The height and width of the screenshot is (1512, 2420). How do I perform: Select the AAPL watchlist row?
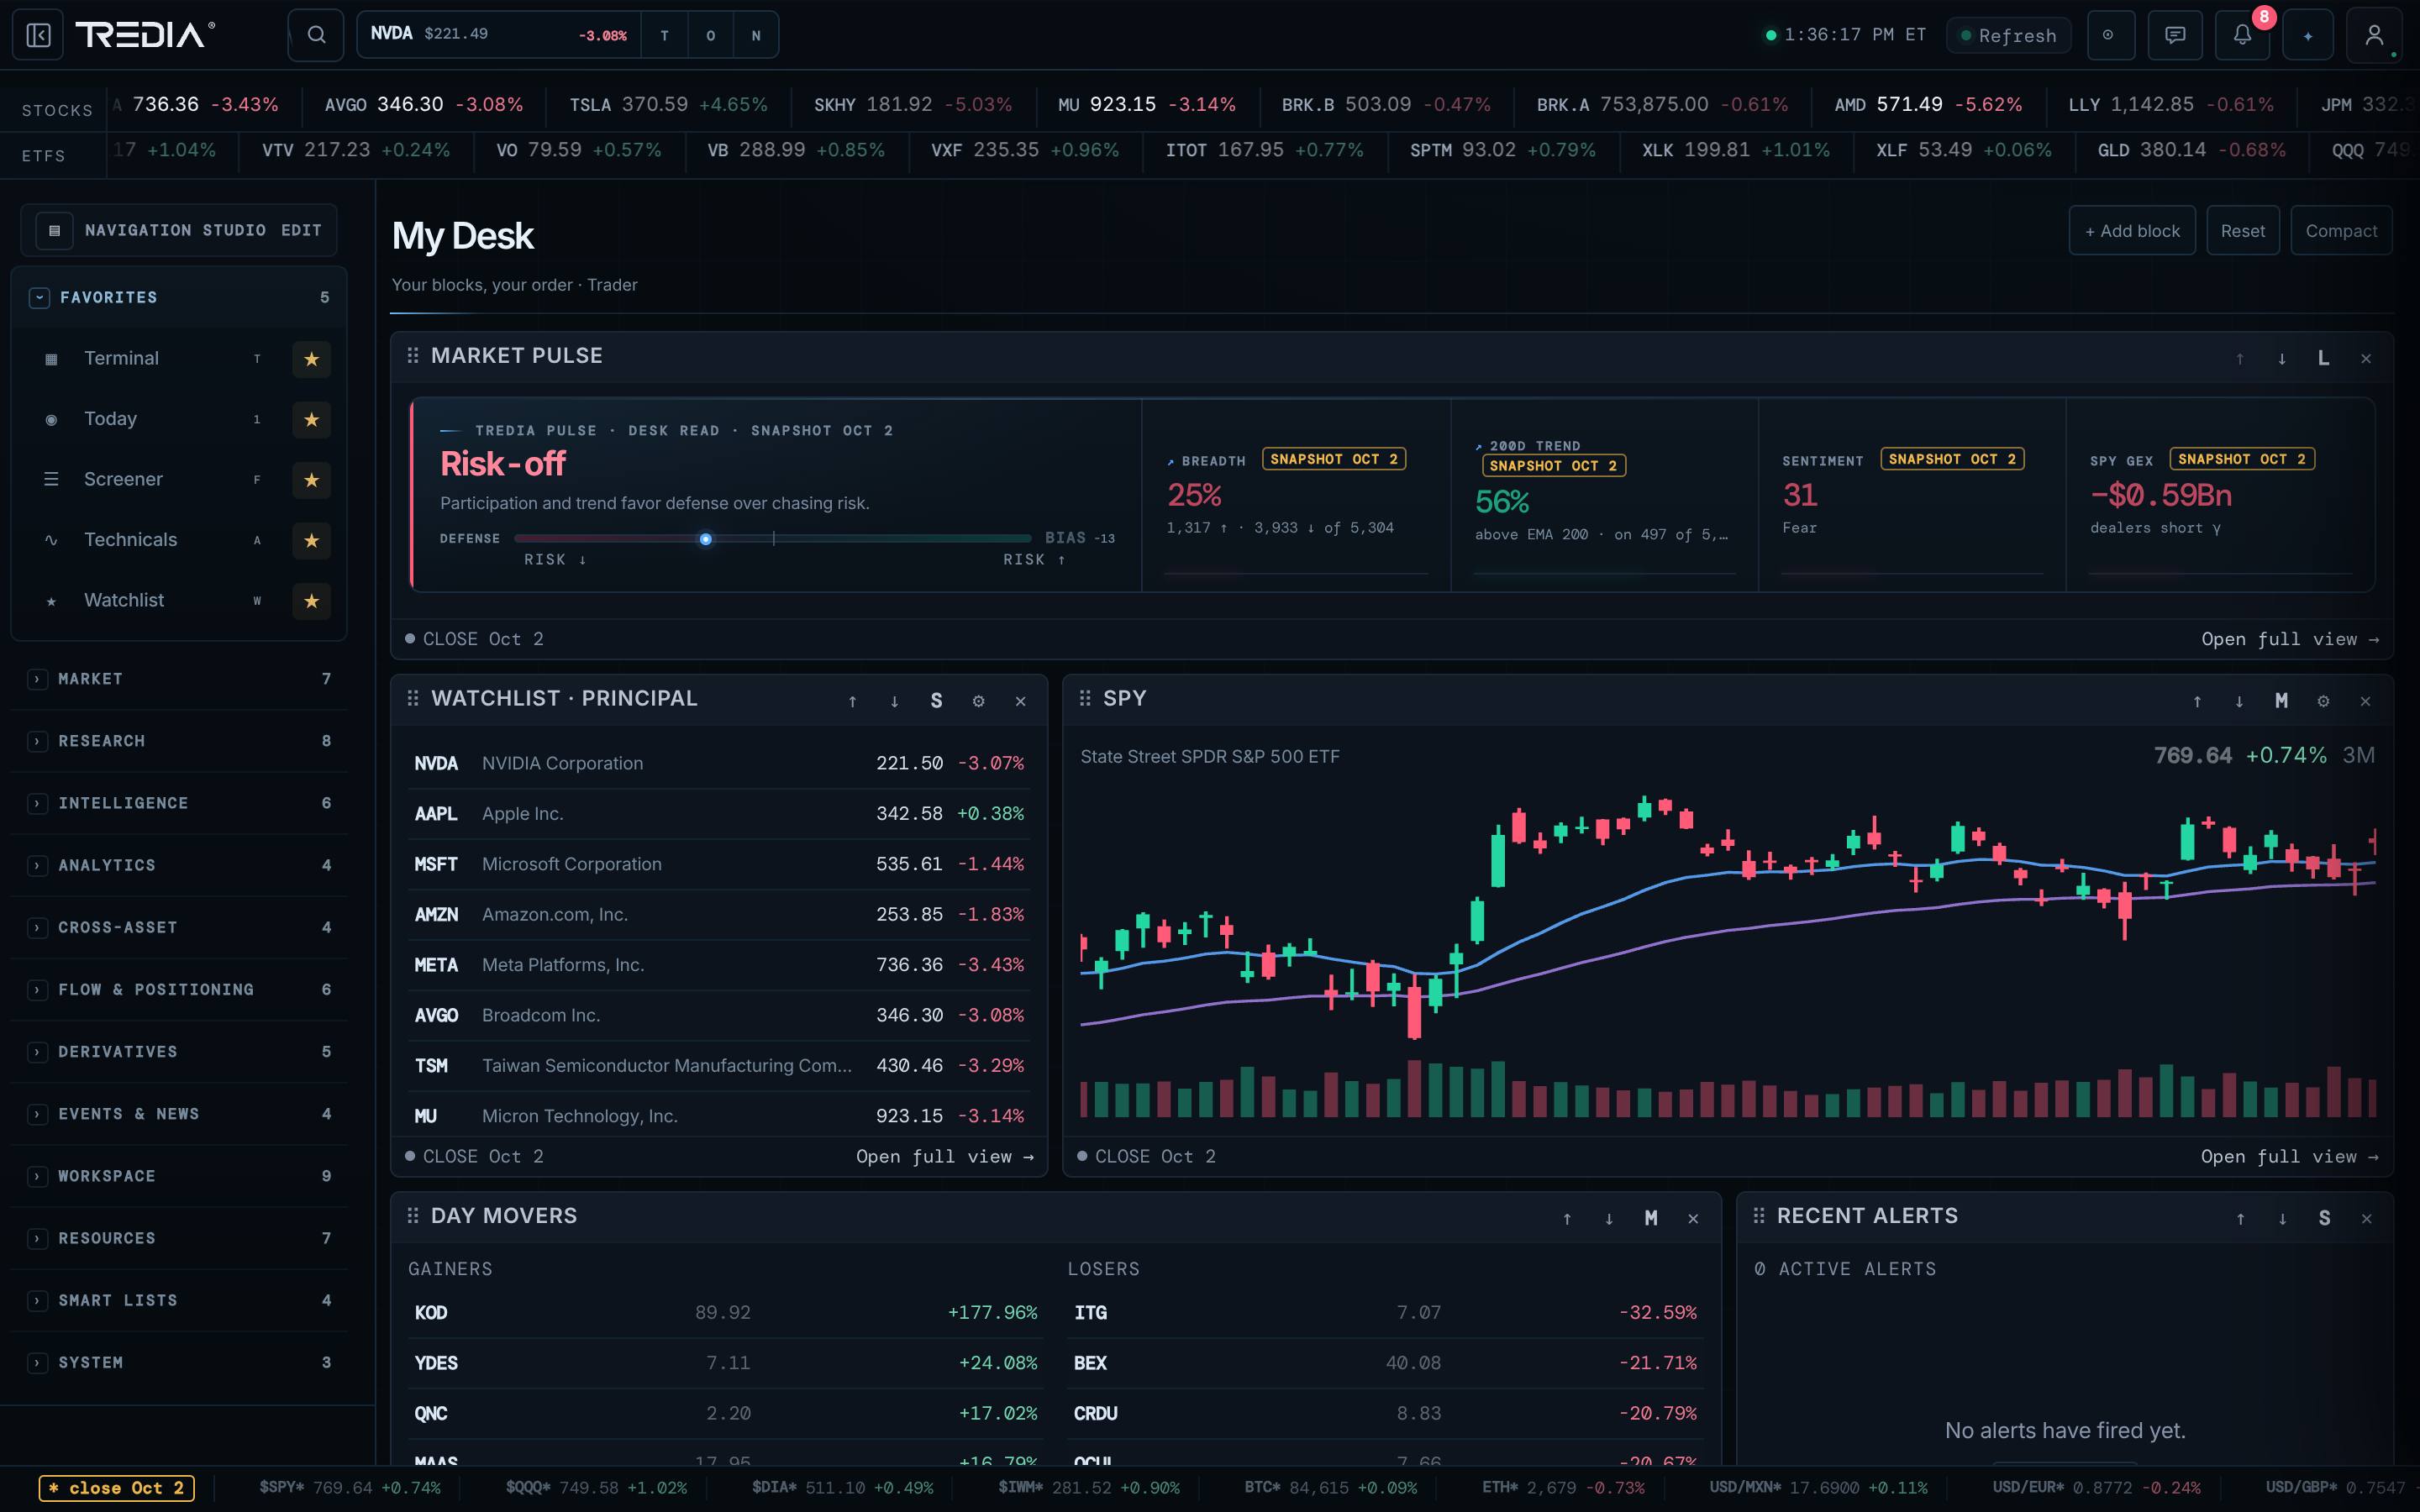[x=719, y=813]
